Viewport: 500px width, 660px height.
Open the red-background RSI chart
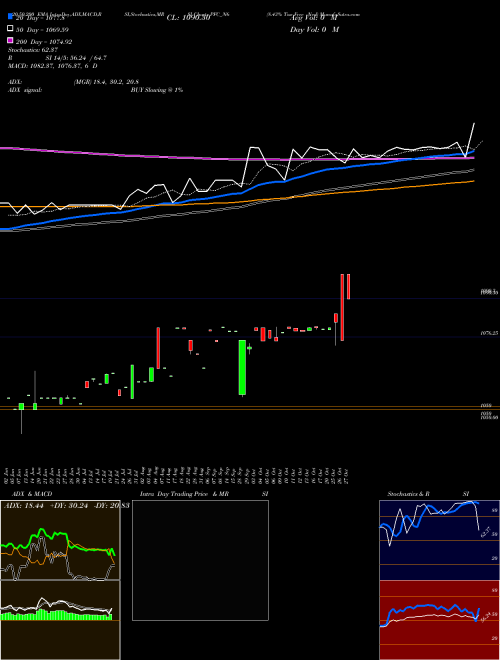coord(439,620)
